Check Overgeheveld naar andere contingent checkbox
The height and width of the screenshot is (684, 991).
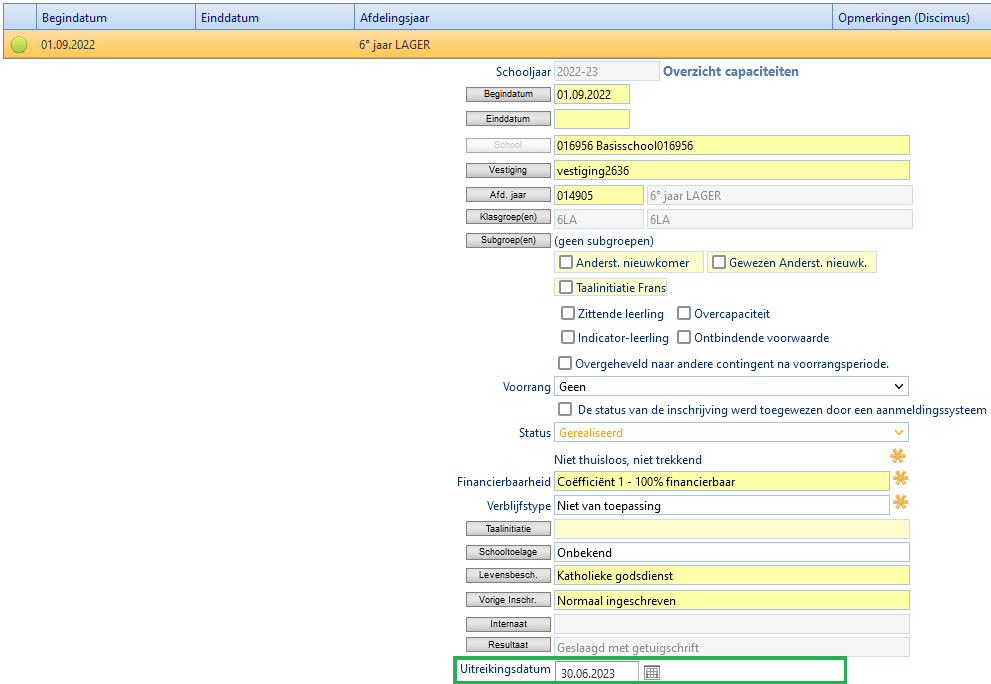pyautogui.click(x=565, y=363)
